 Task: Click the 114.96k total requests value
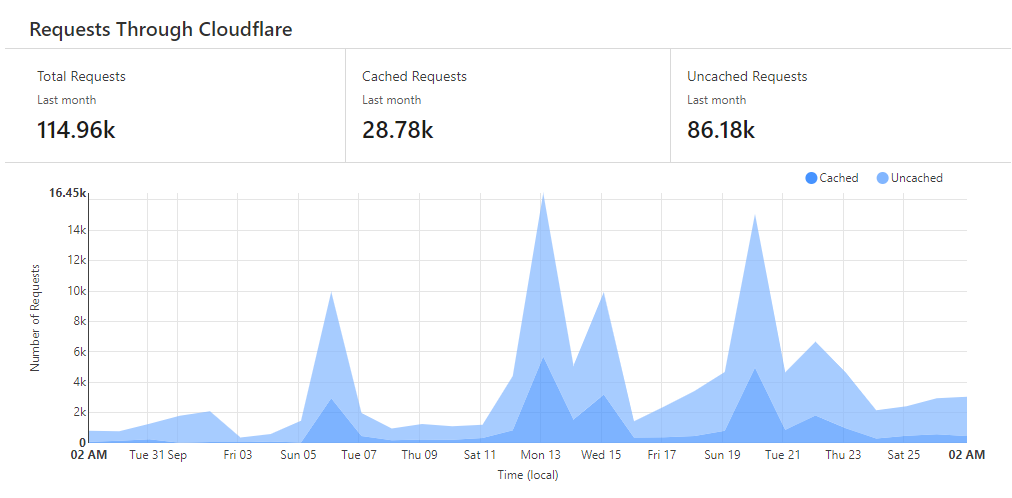coord(76,129)
